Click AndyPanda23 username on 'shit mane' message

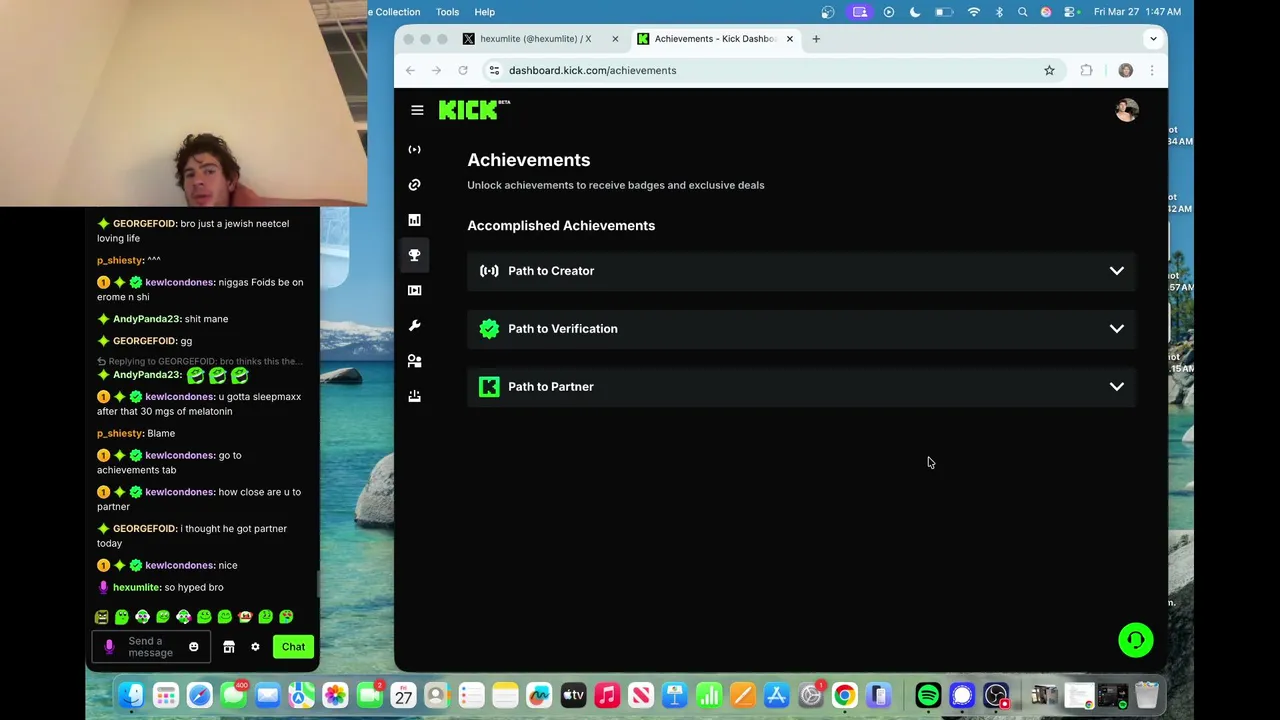146,319
